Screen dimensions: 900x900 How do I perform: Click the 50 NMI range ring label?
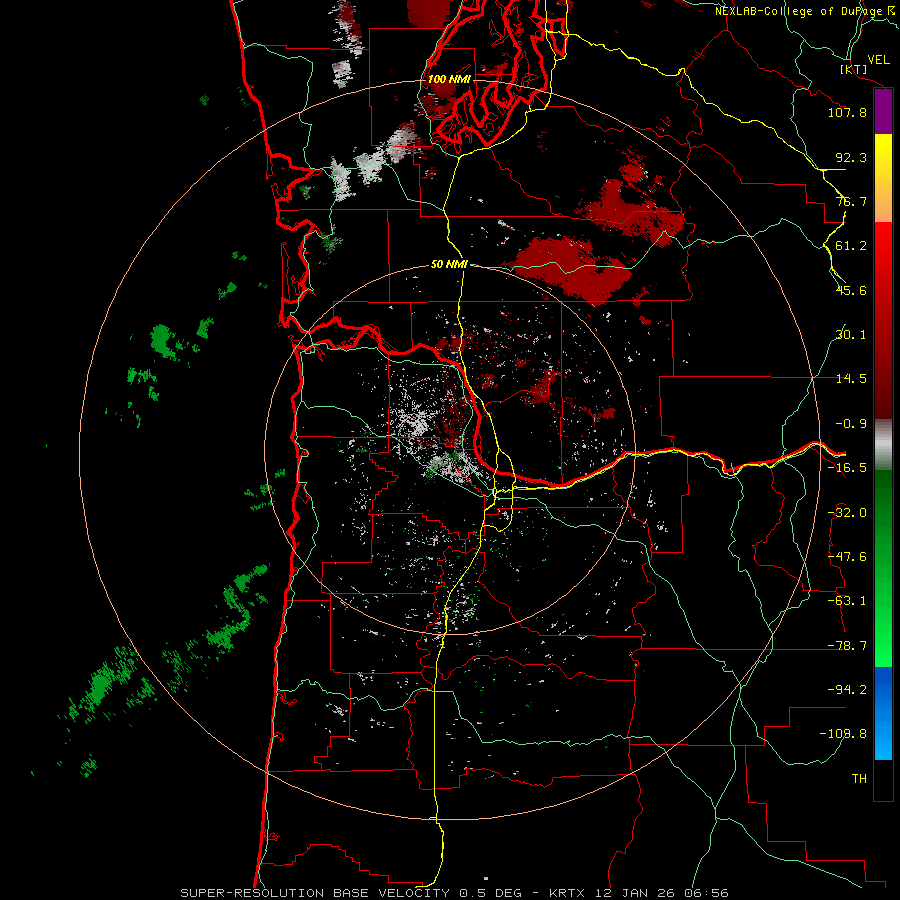(449, 264)
